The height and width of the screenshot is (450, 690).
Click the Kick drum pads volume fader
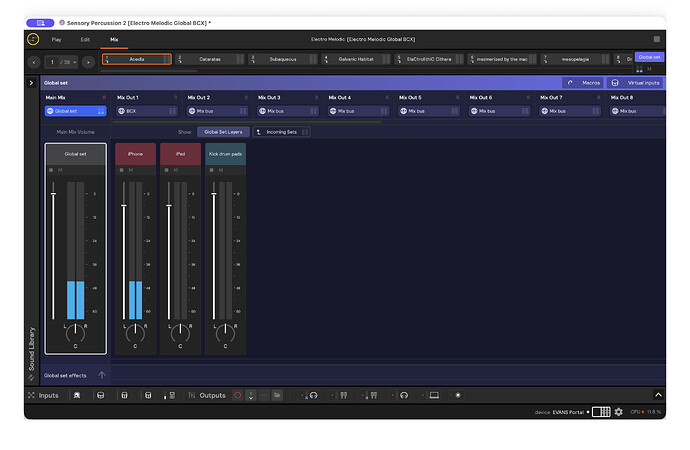pyautogui.click(x=214, y=194)
